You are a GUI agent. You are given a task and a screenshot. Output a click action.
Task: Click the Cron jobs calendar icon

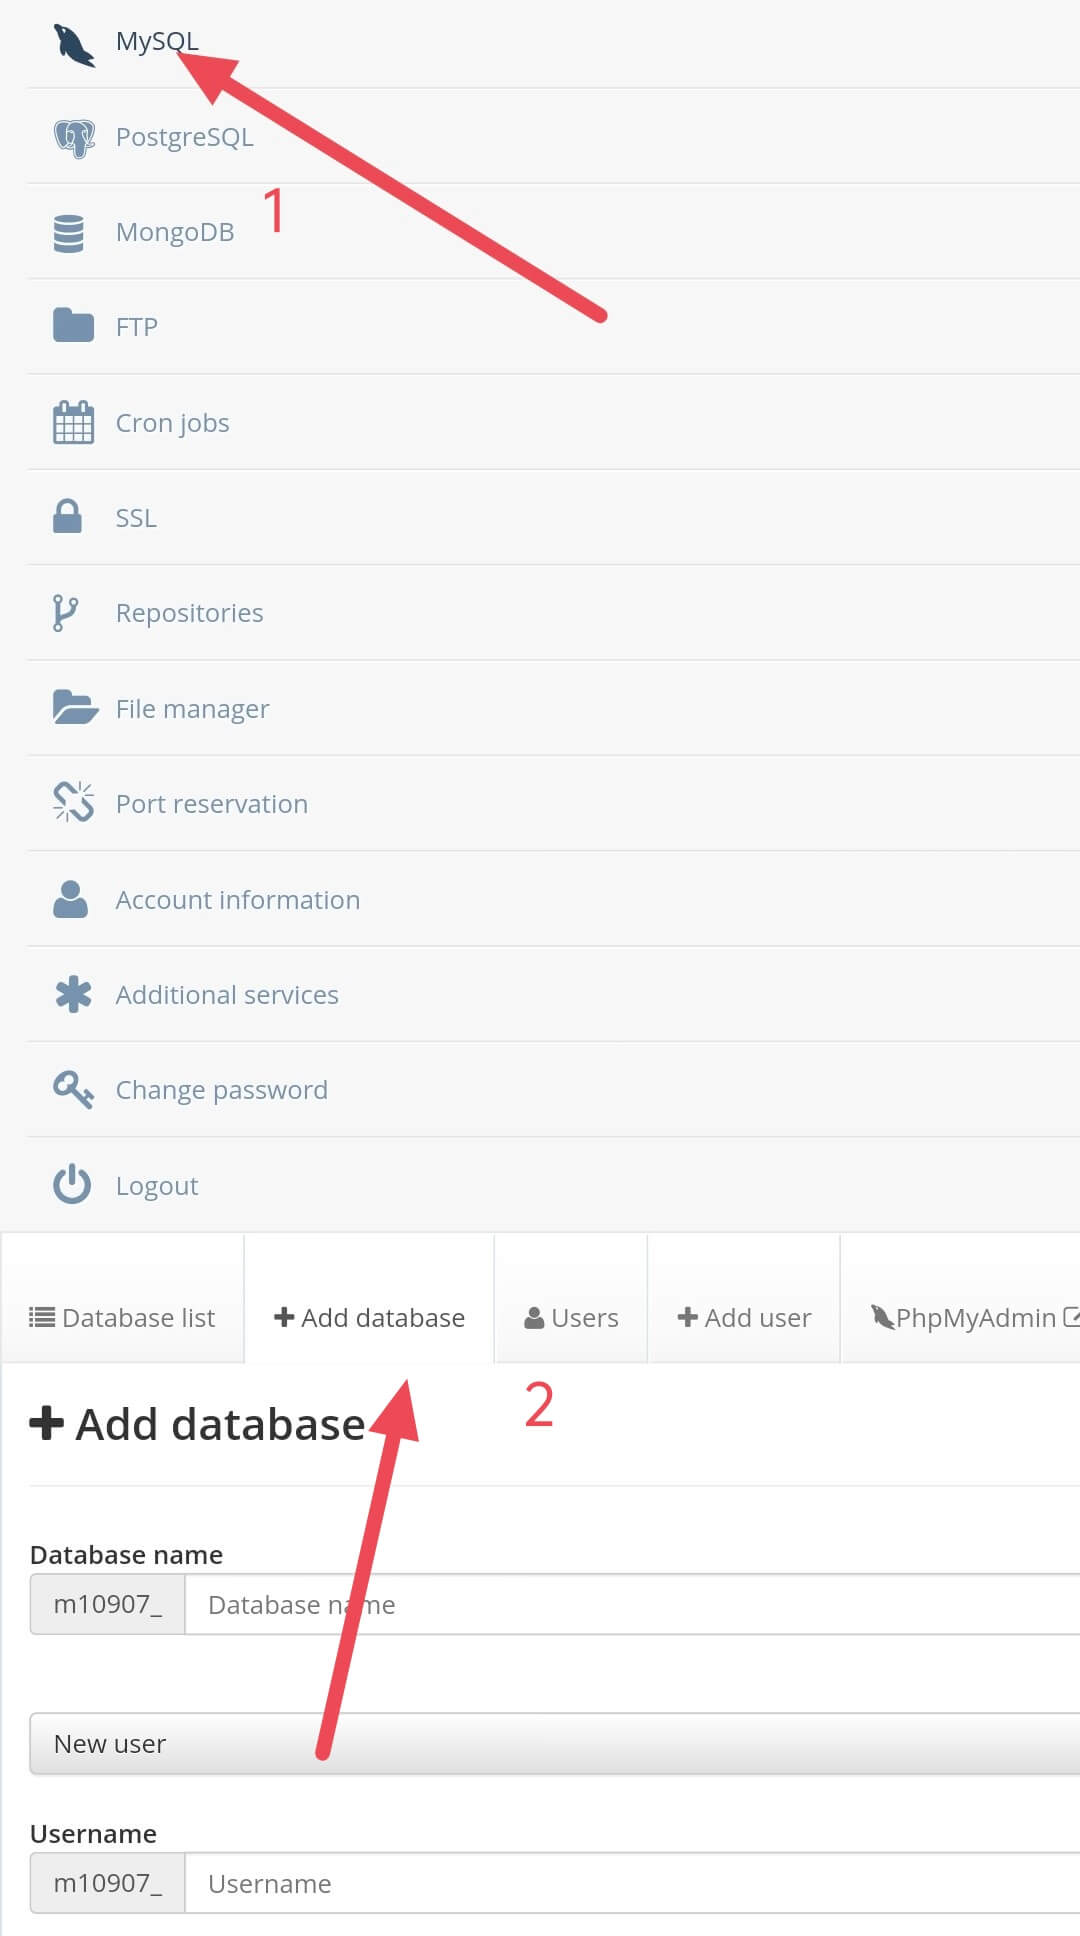tap(73, 422)
